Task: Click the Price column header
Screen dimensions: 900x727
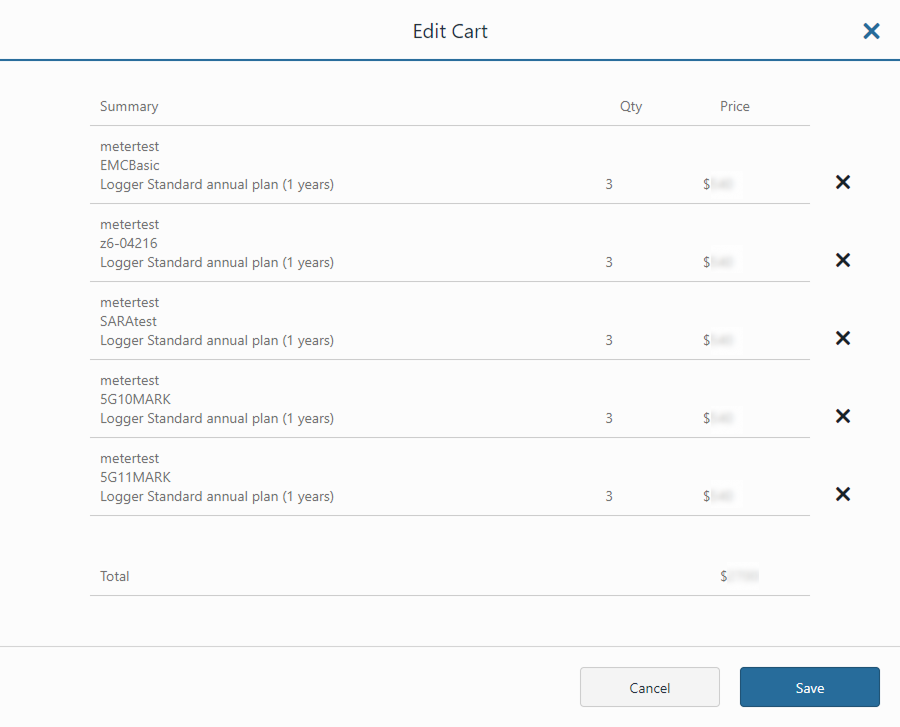Action: (x=734, y=106)
